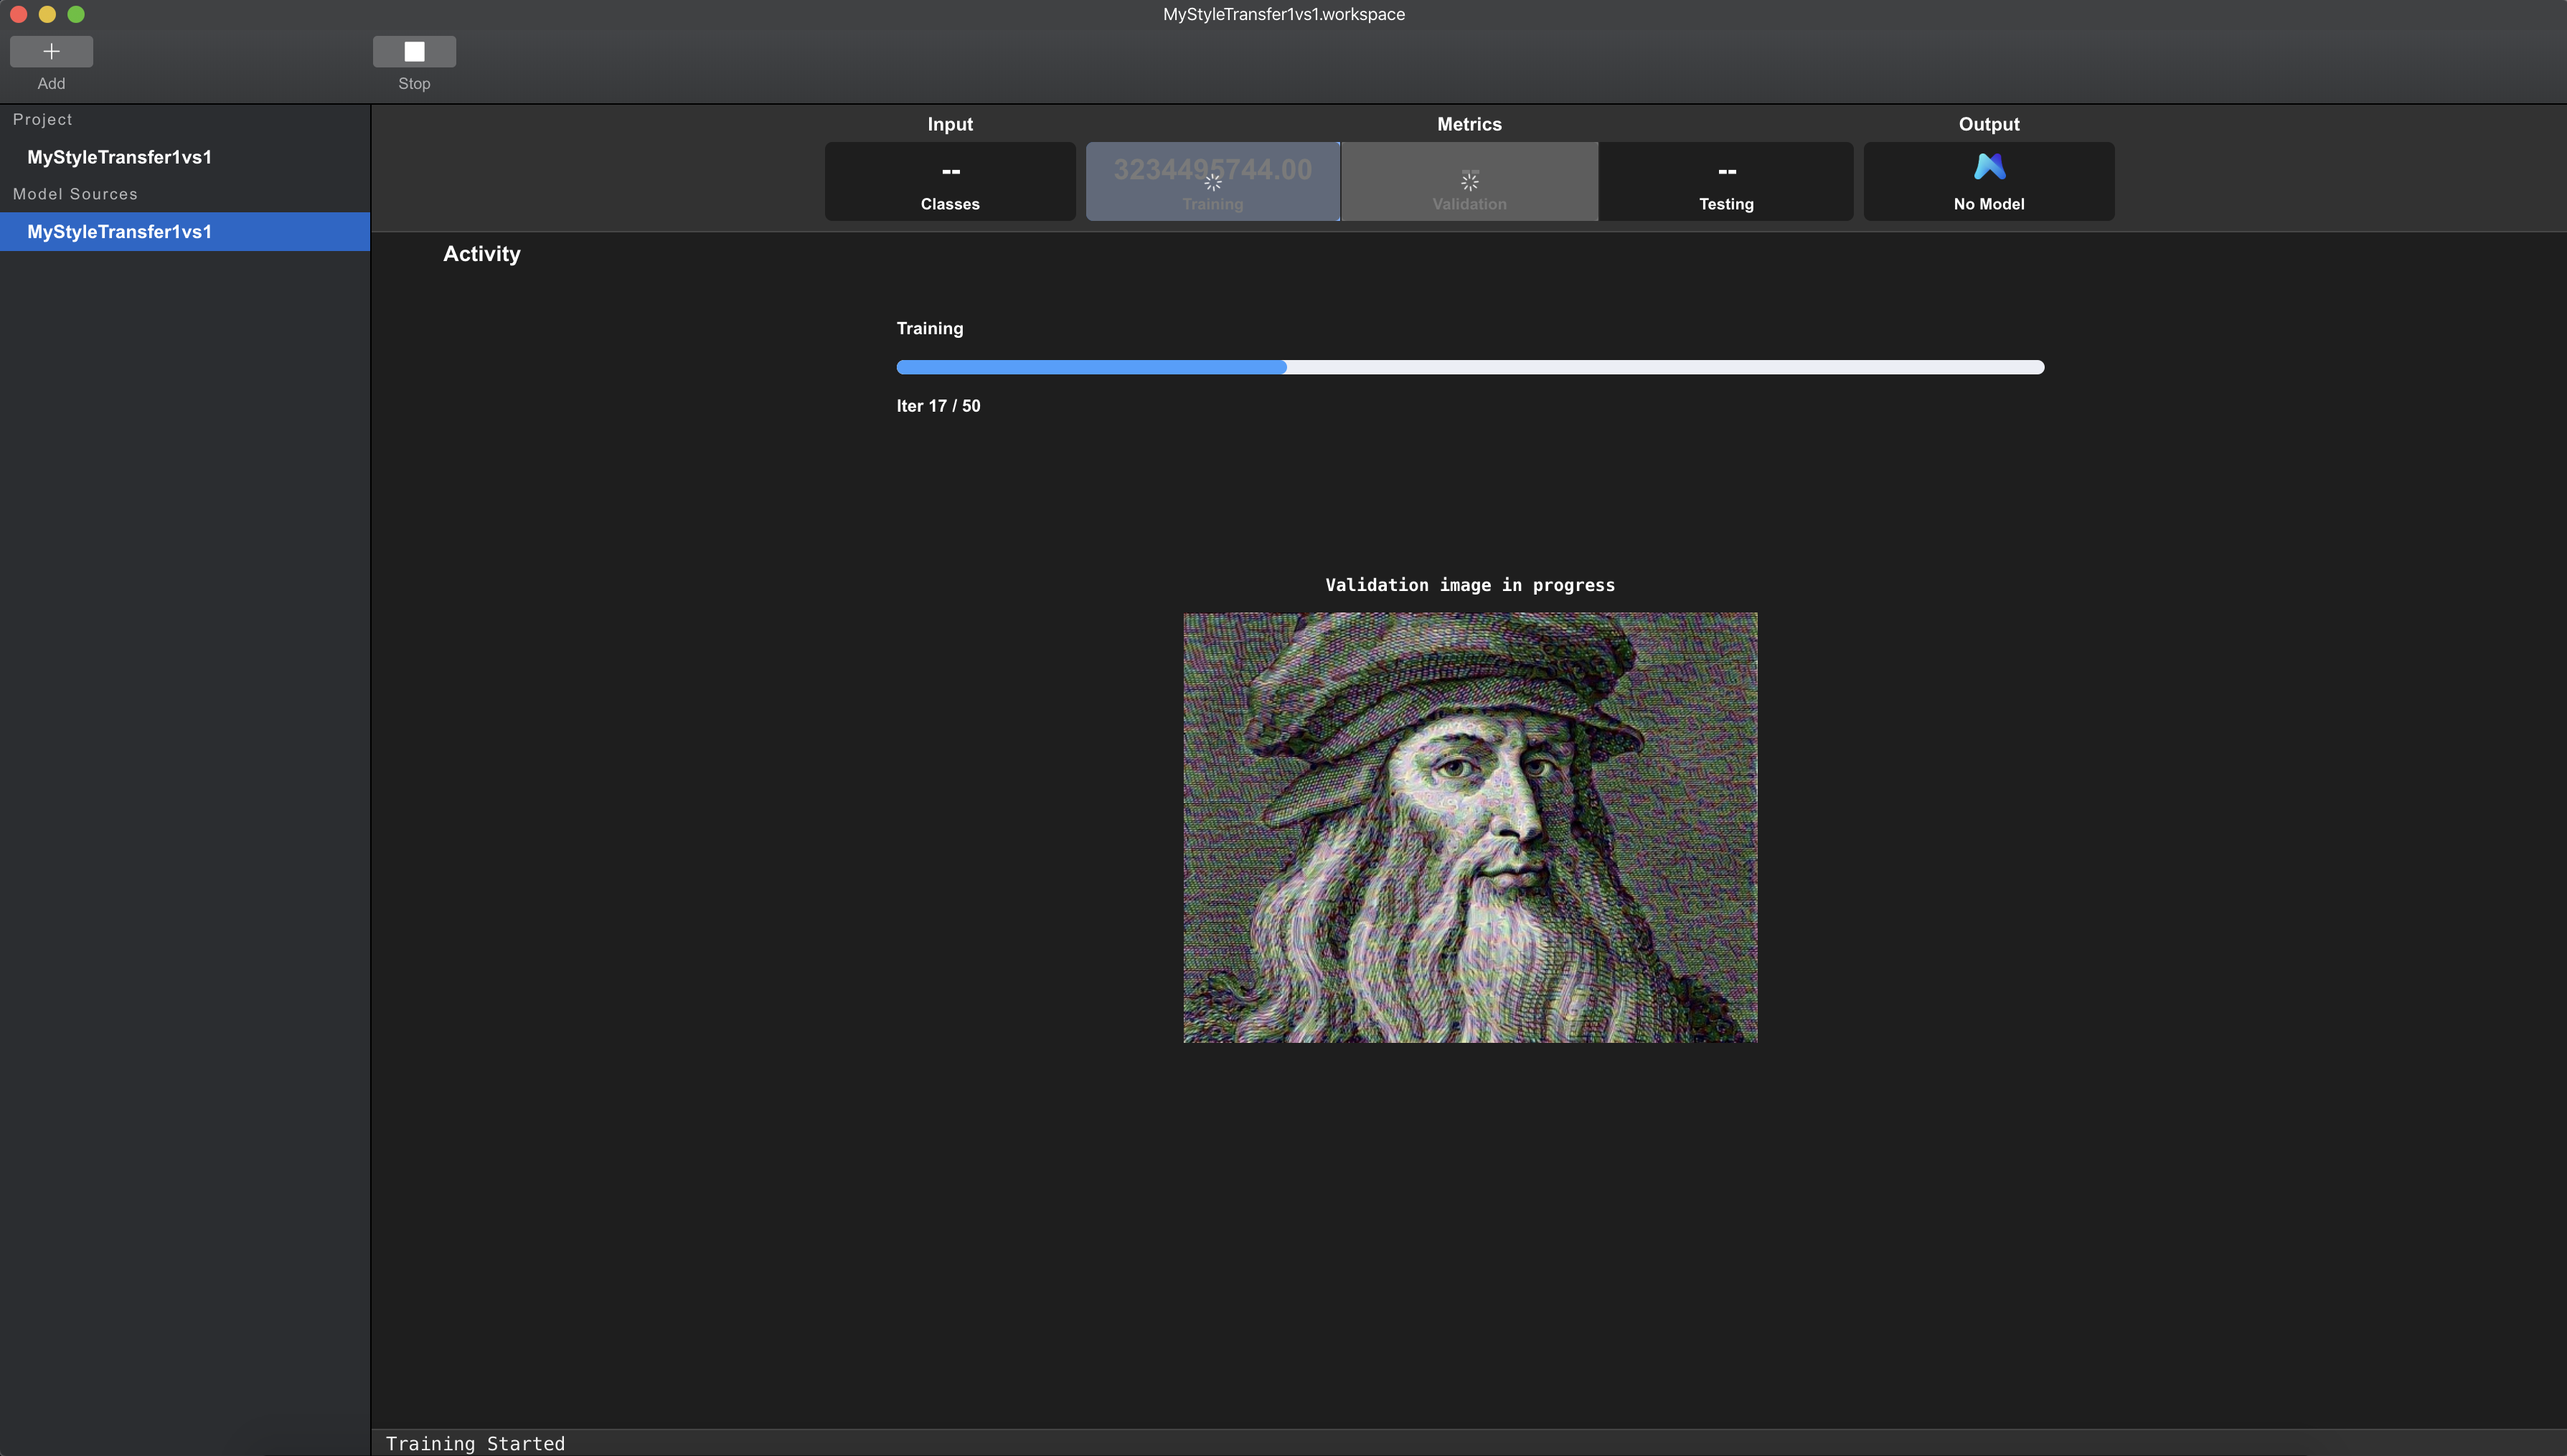
Task: Click the validation image thumbnail preview
Action: pyautogui.click(x=1470, y=827)
